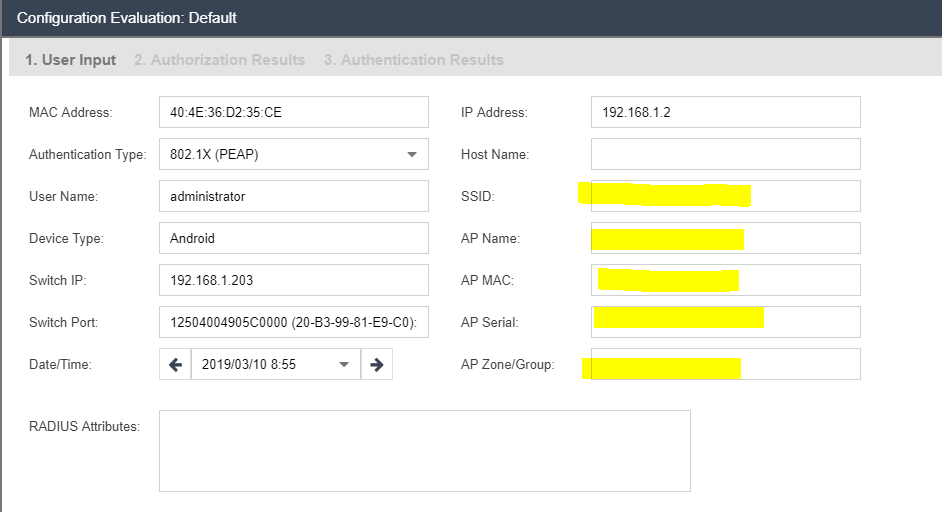This screenshot has height=512, width=942.
Task: Click the Switch Port text field
Action: 293,322
